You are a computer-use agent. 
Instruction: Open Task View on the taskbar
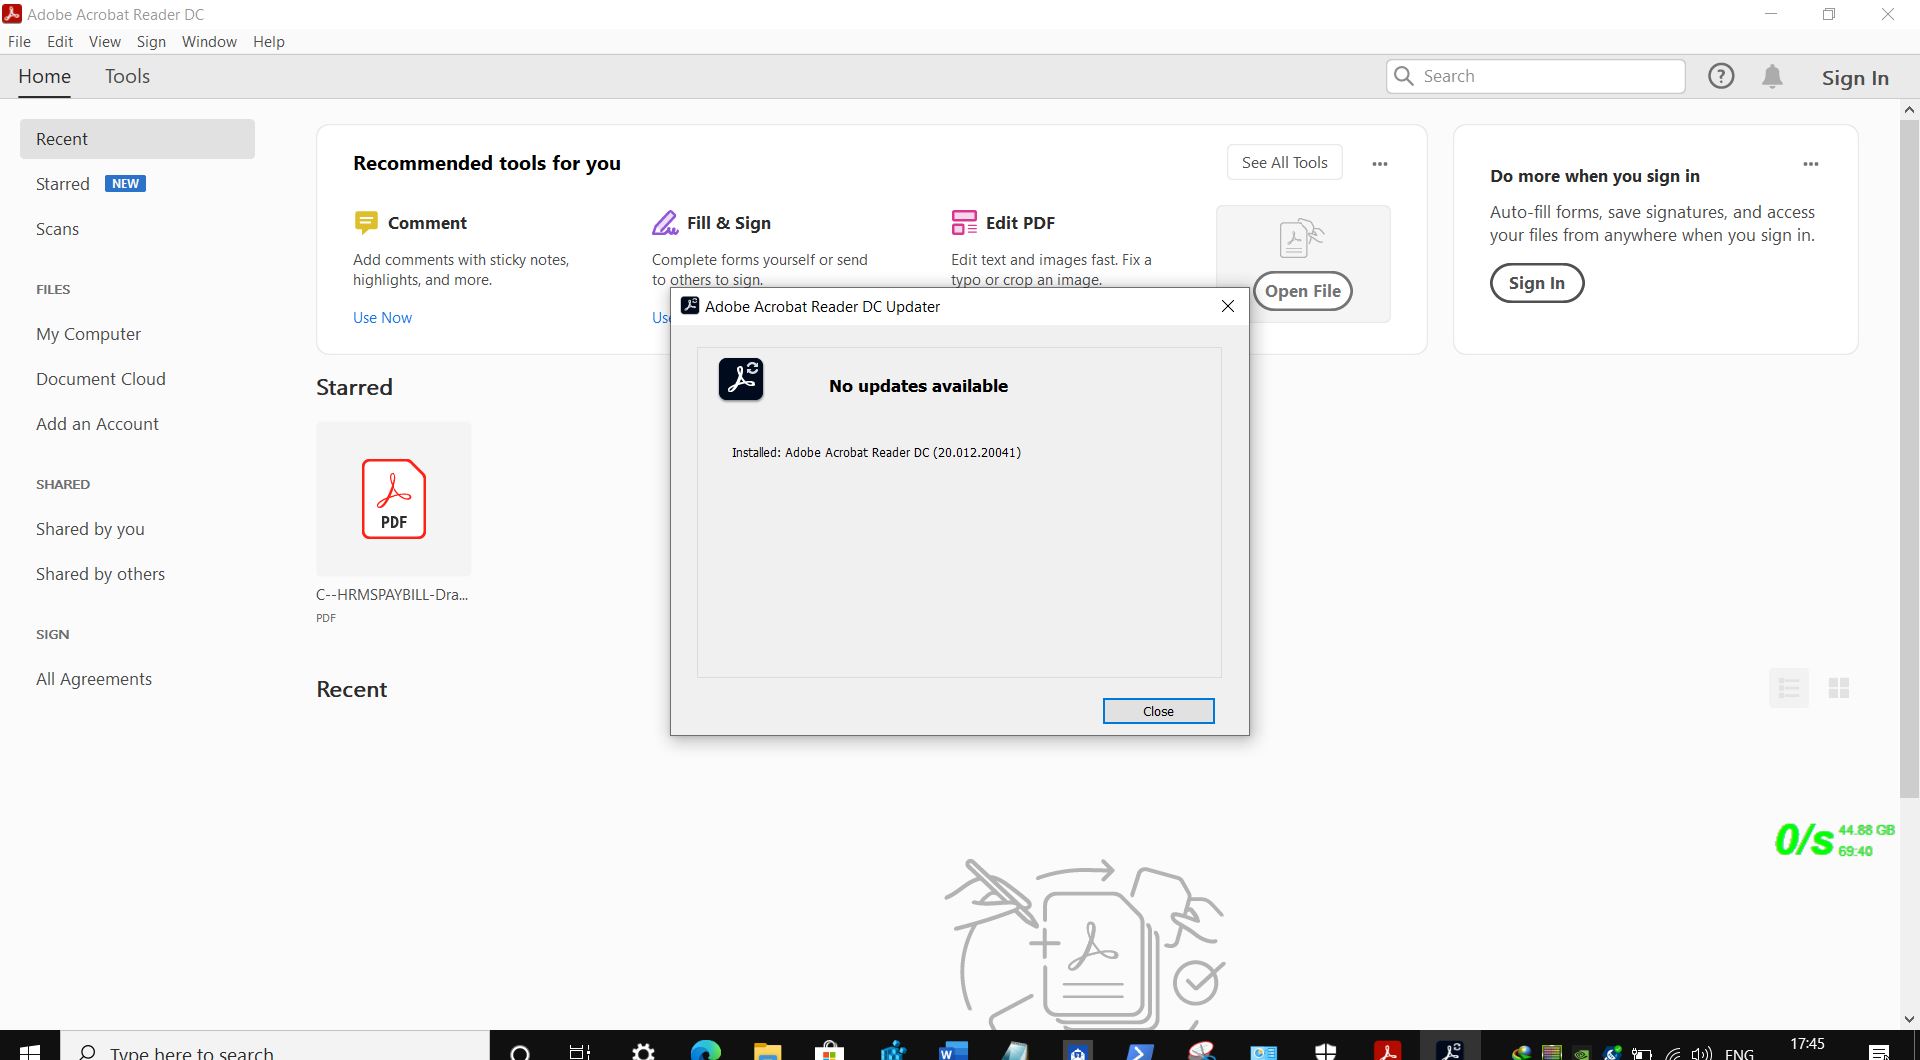coord(580,1051)
